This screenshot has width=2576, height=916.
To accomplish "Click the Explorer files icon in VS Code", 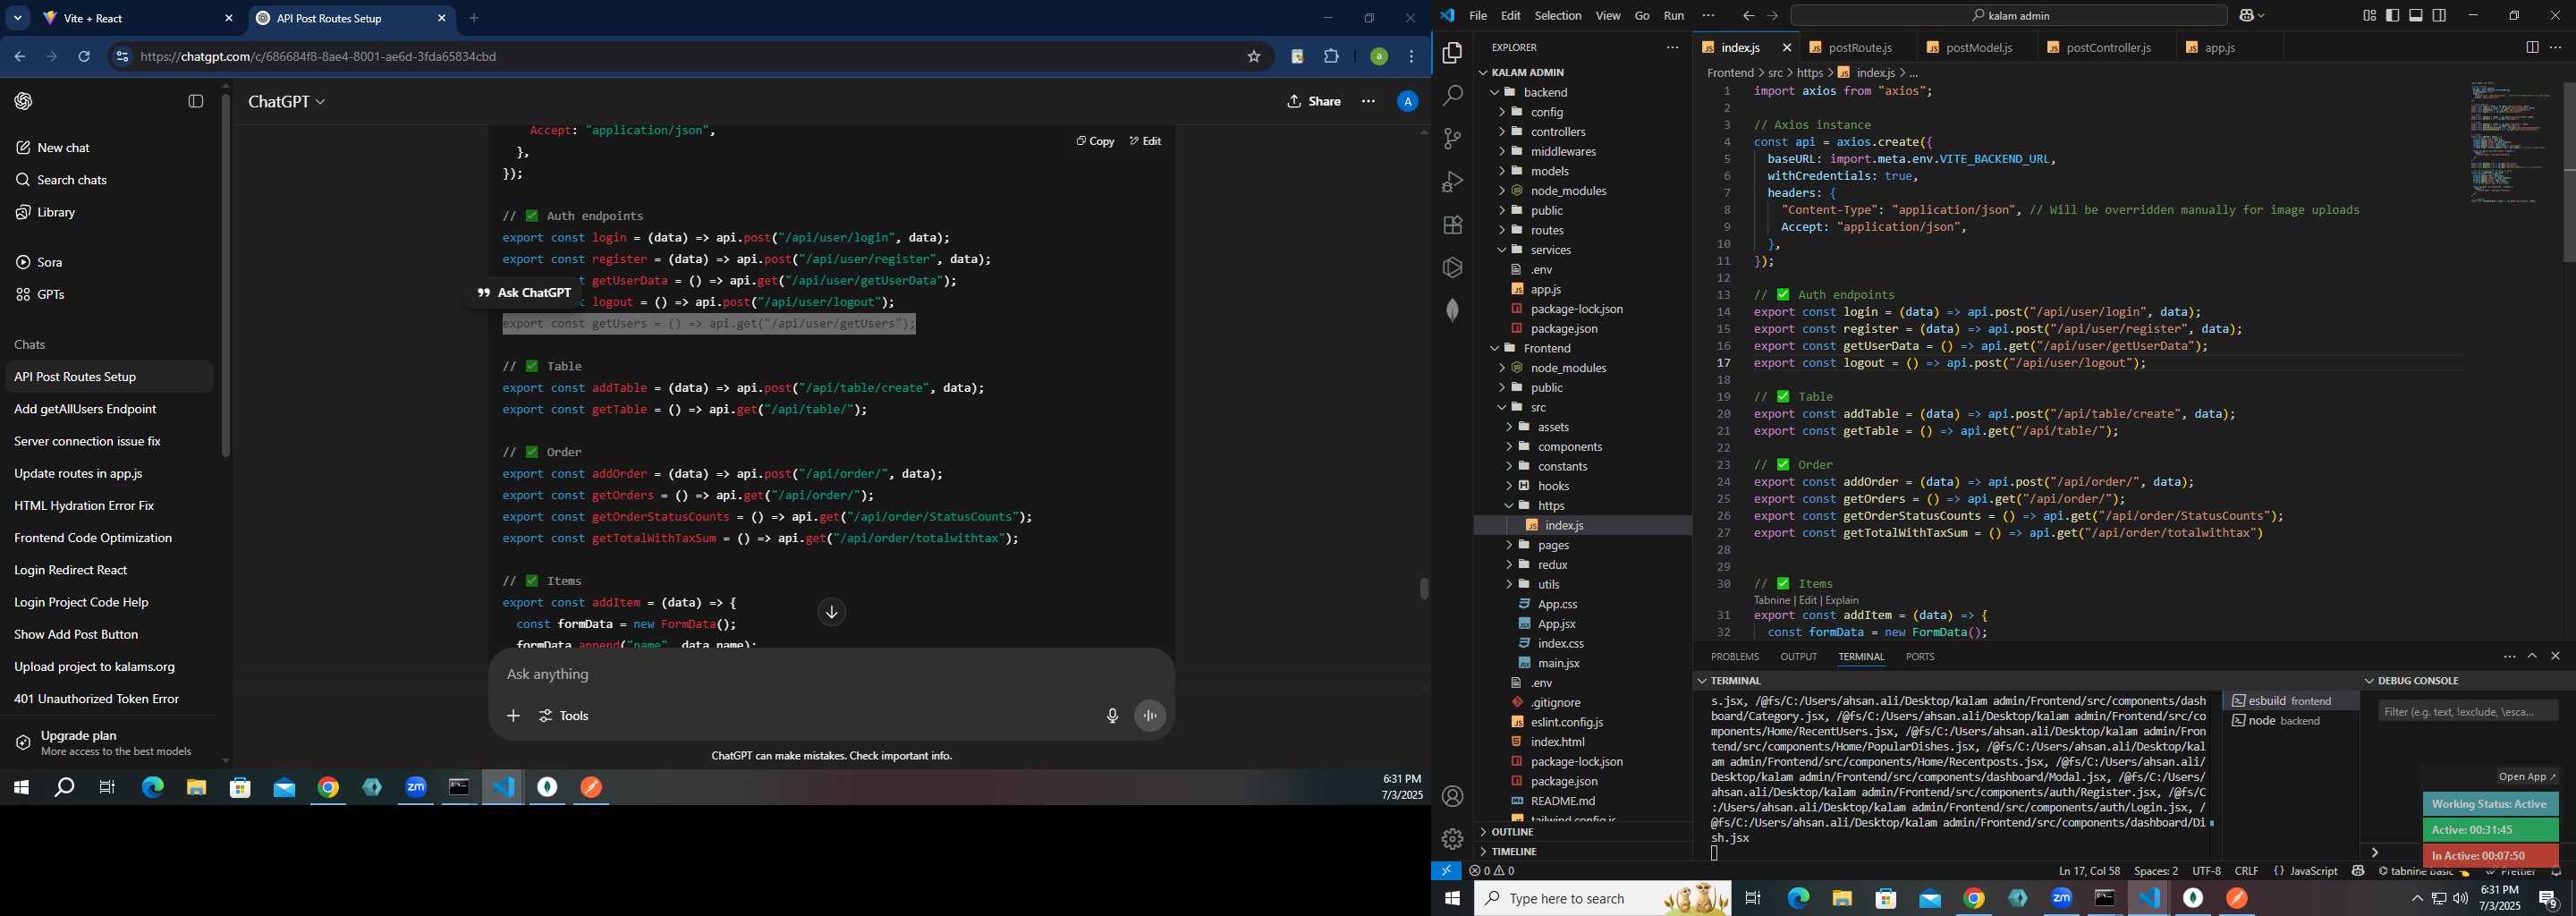I will (1452, 52).
